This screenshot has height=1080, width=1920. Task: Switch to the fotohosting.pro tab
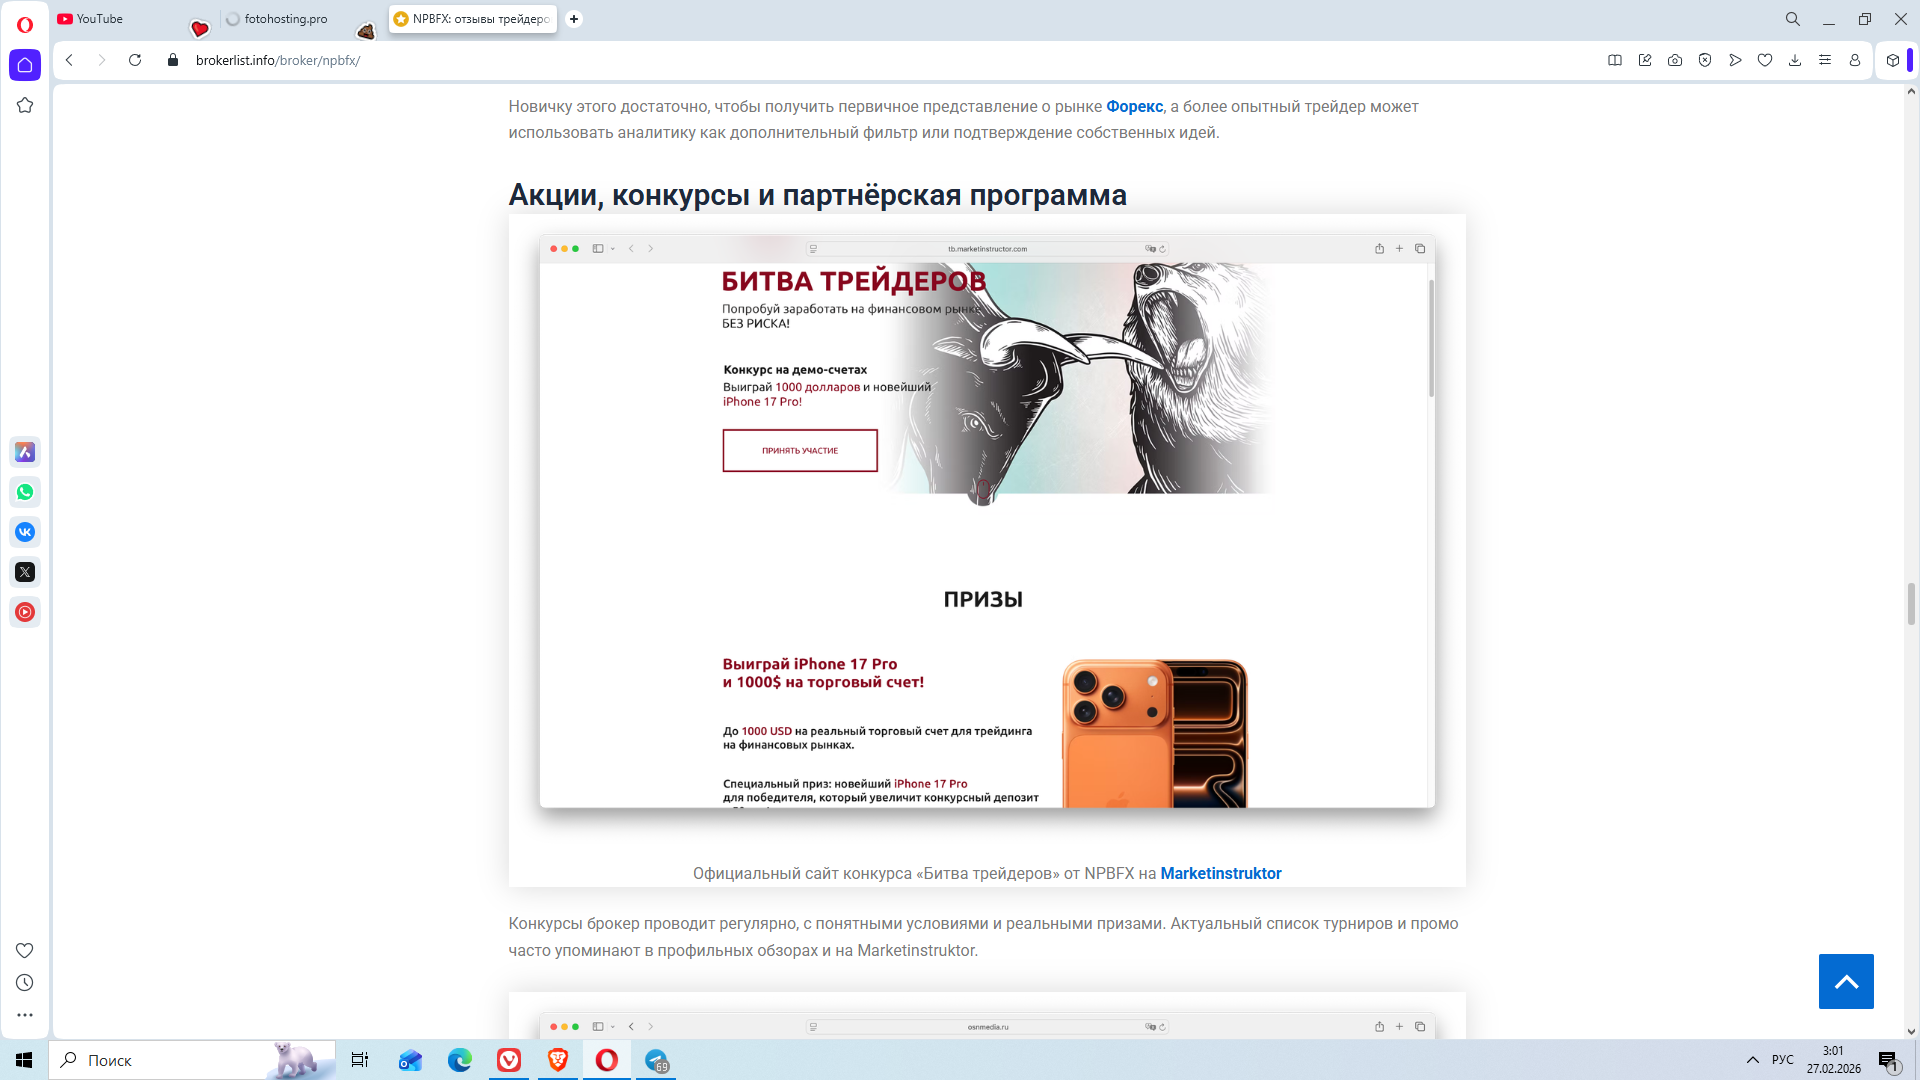(285, 19)
